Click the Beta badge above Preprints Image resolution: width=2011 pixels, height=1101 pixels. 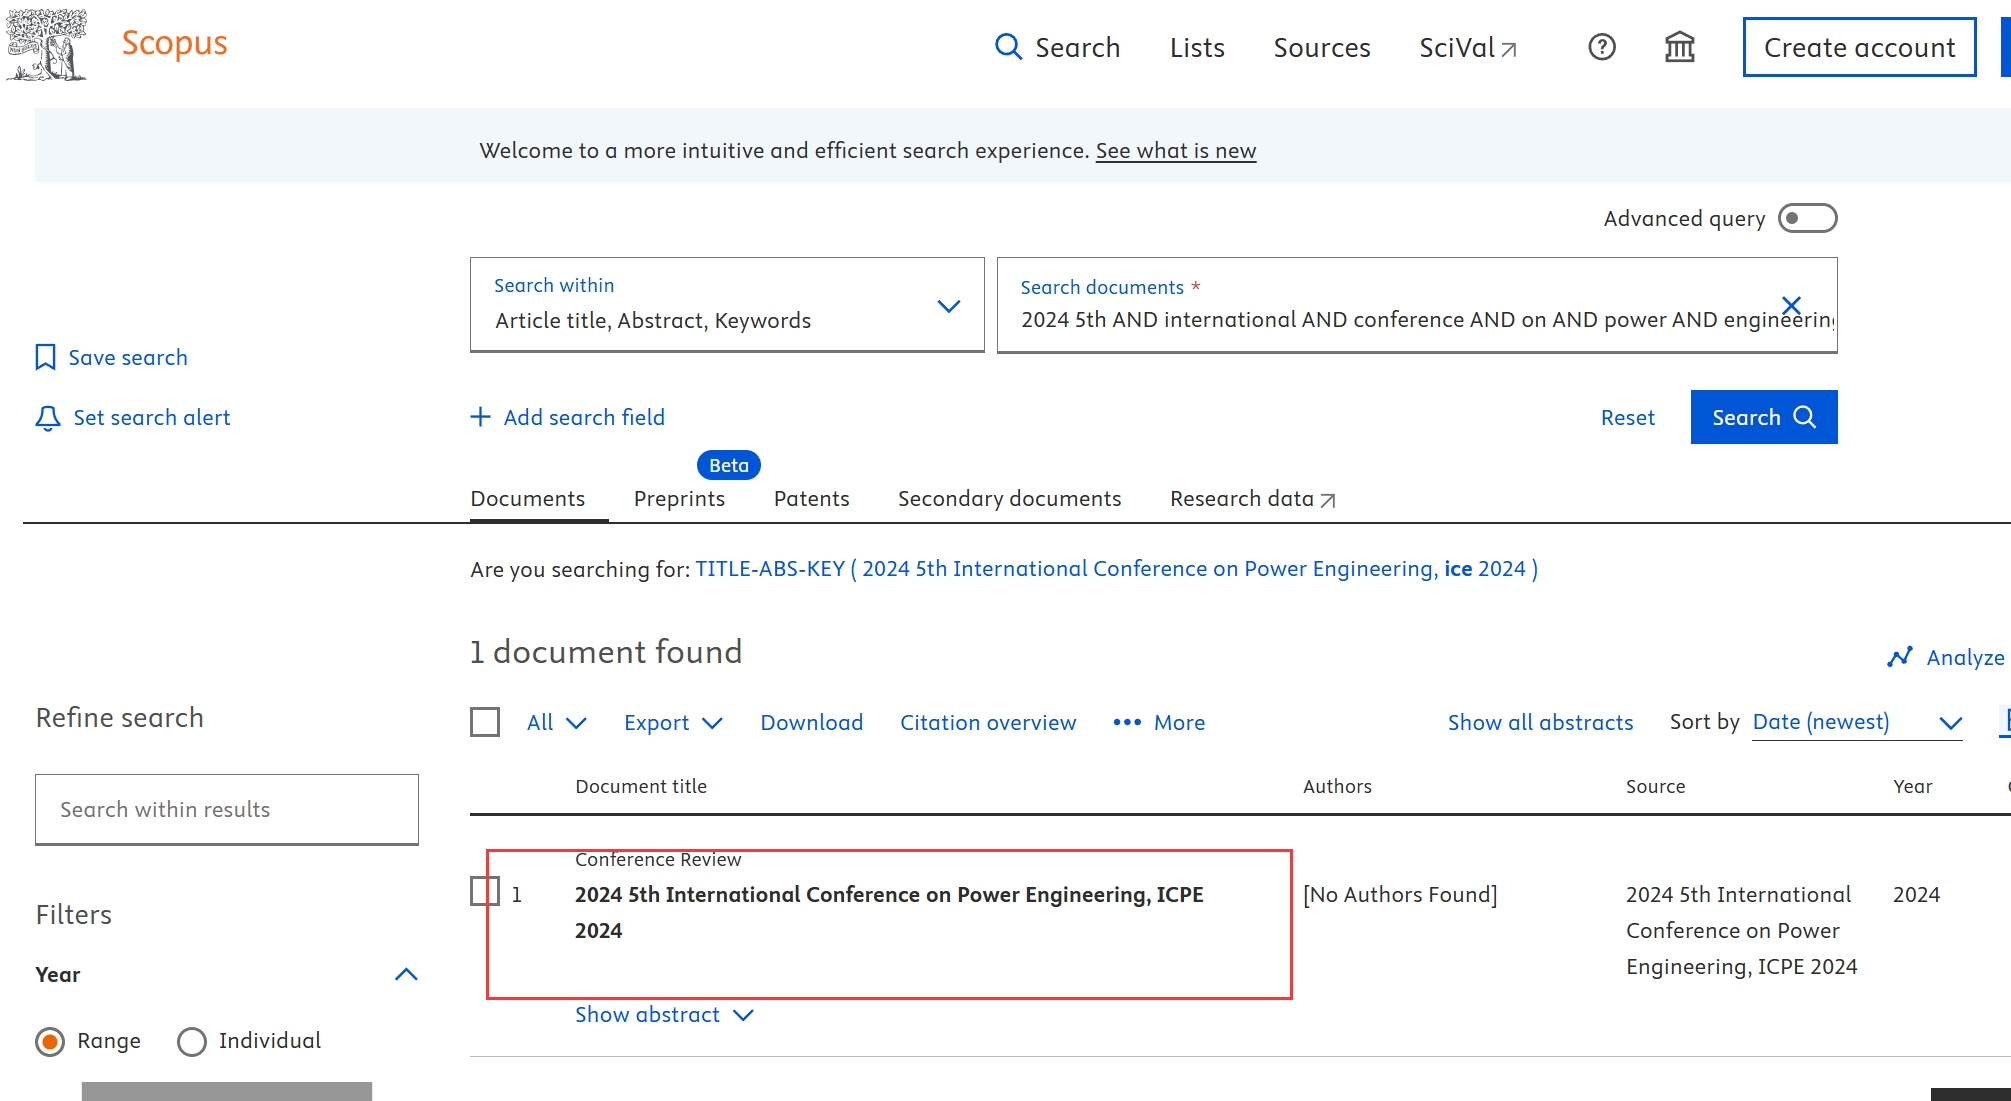pyautogui.click(x=729, y=465)
